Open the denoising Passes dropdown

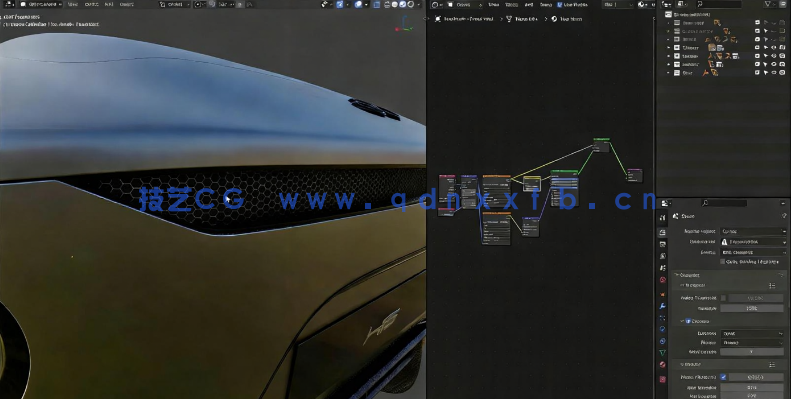coord(753,343)
